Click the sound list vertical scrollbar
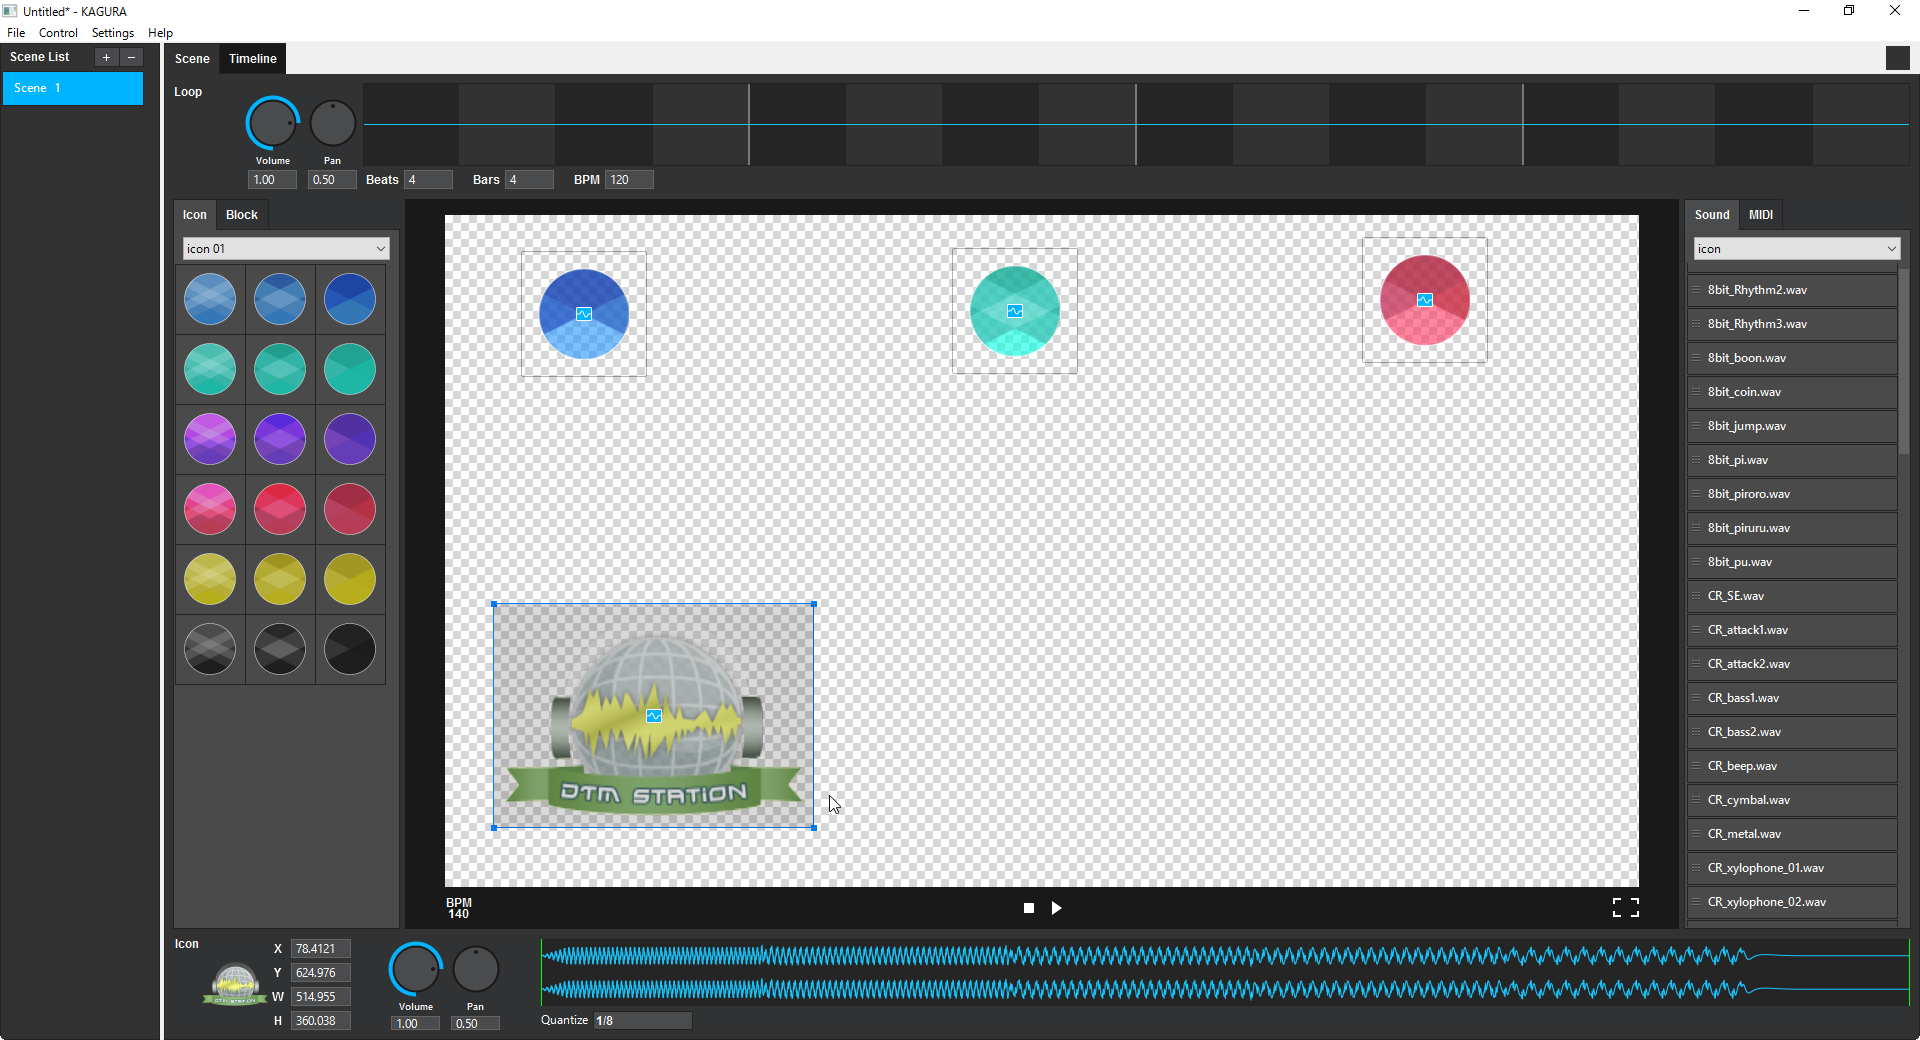Viewport: 1920px width, 1040px height. (1904, 360)
